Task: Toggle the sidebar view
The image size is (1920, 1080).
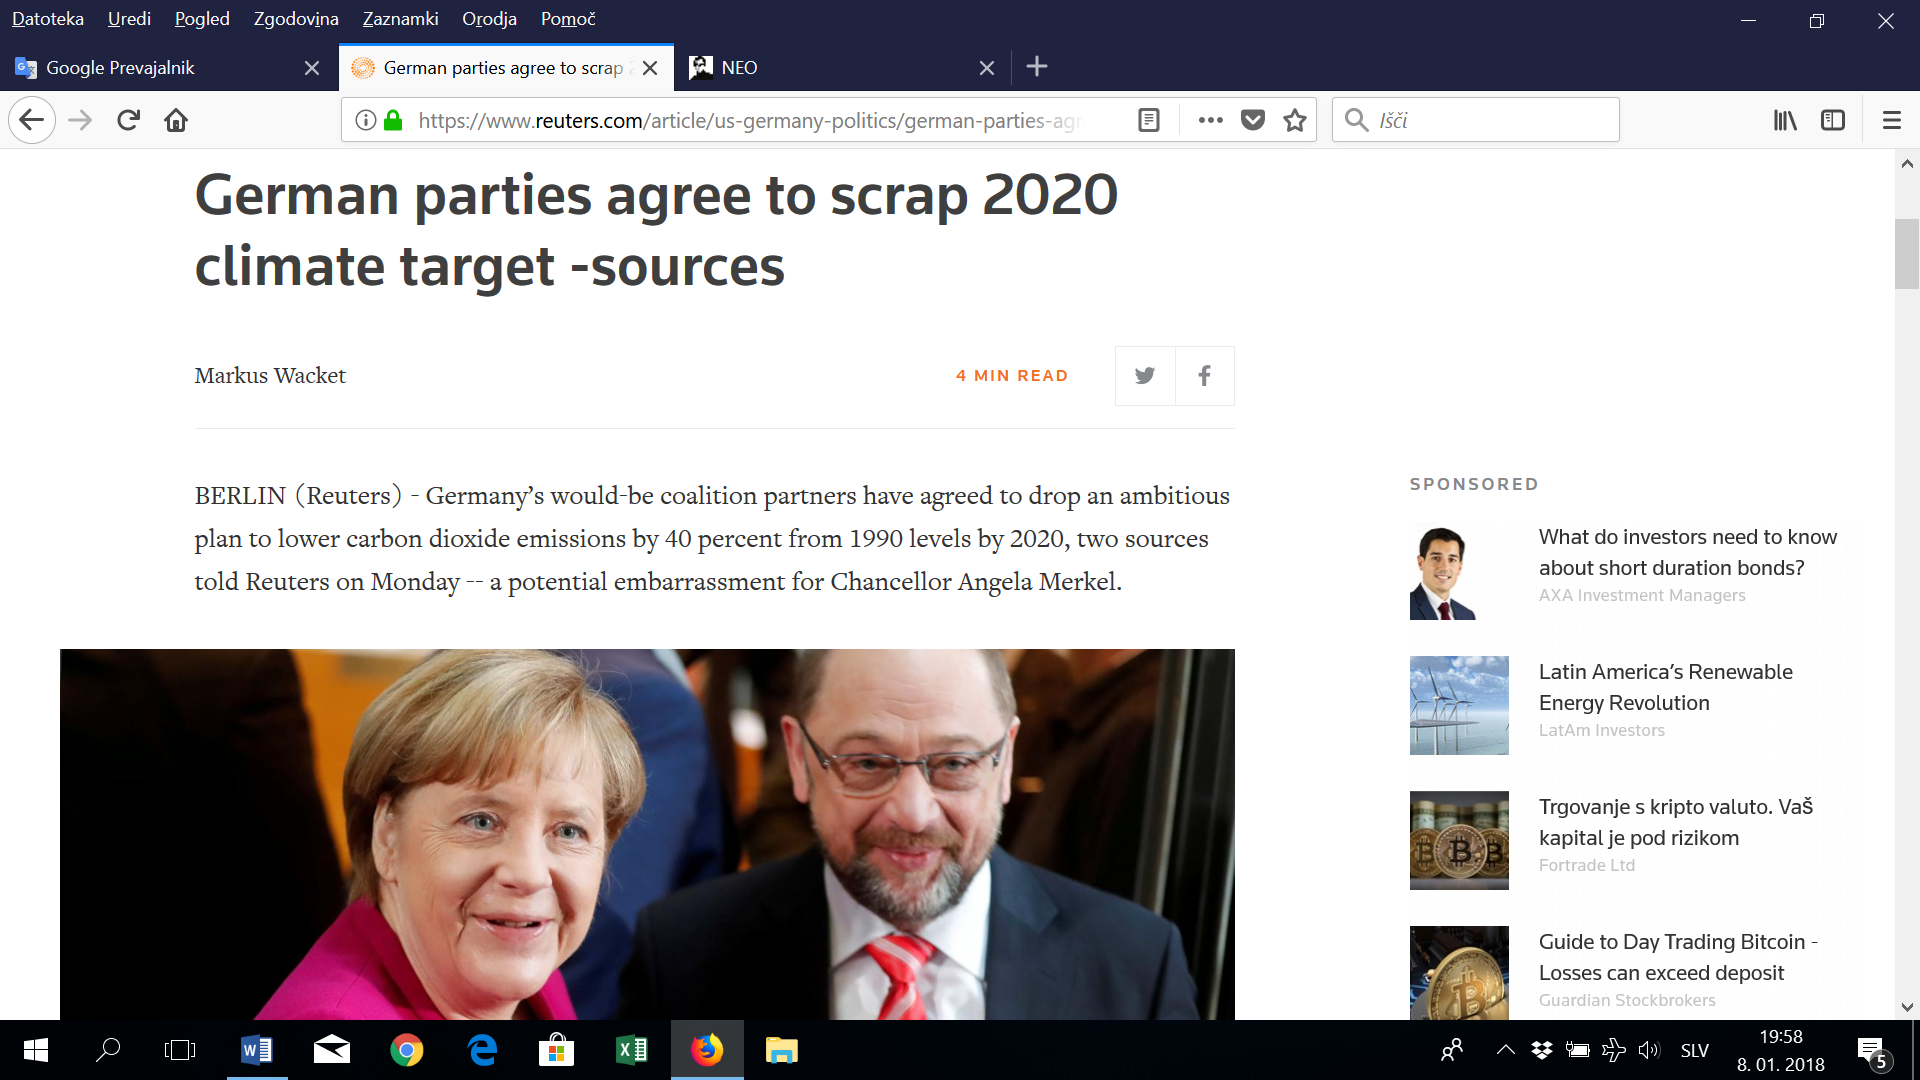Action: click(x=1833, y=121)
